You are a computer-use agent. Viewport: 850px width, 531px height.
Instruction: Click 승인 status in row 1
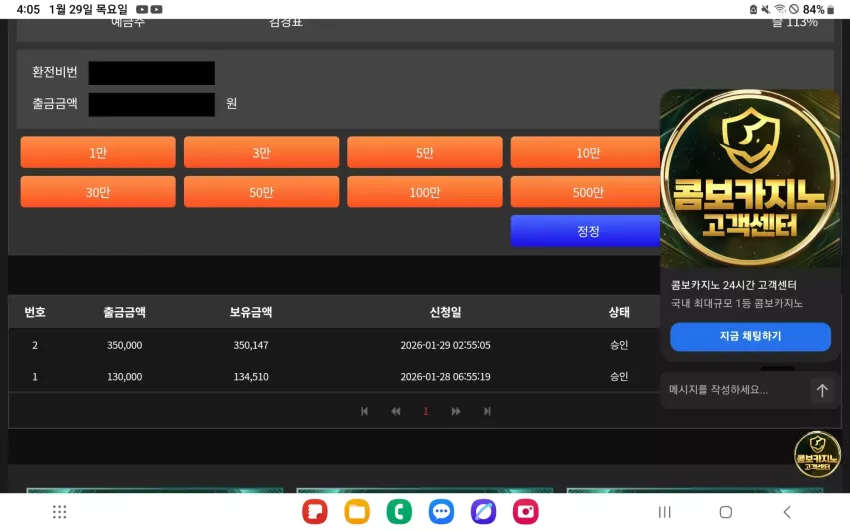(x=619, y=377)
